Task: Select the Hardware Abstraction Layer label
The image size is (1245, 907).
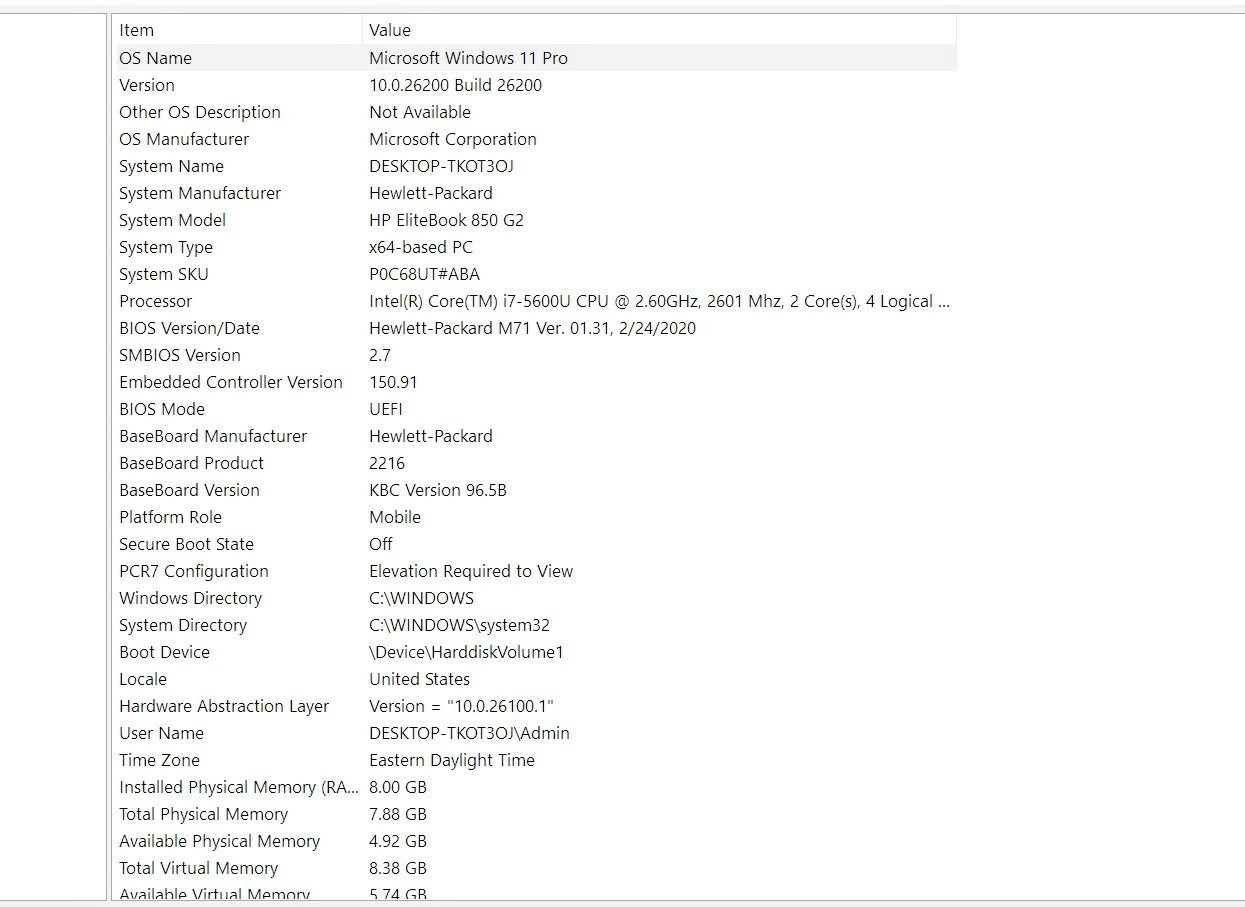Action: [224, 706]
